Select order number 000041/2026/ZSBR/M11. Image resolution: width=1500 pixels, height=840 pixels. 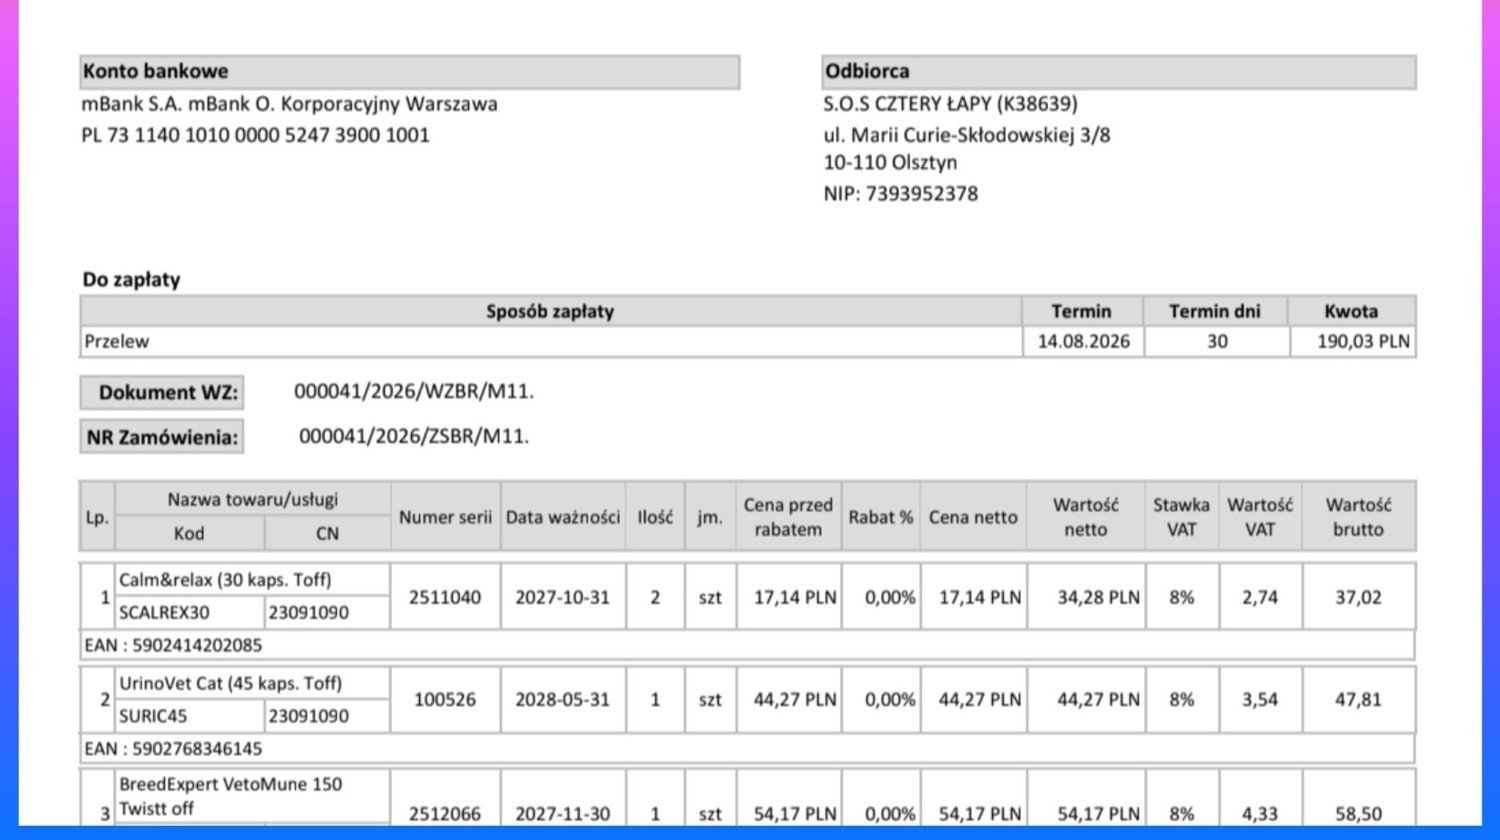414,436
